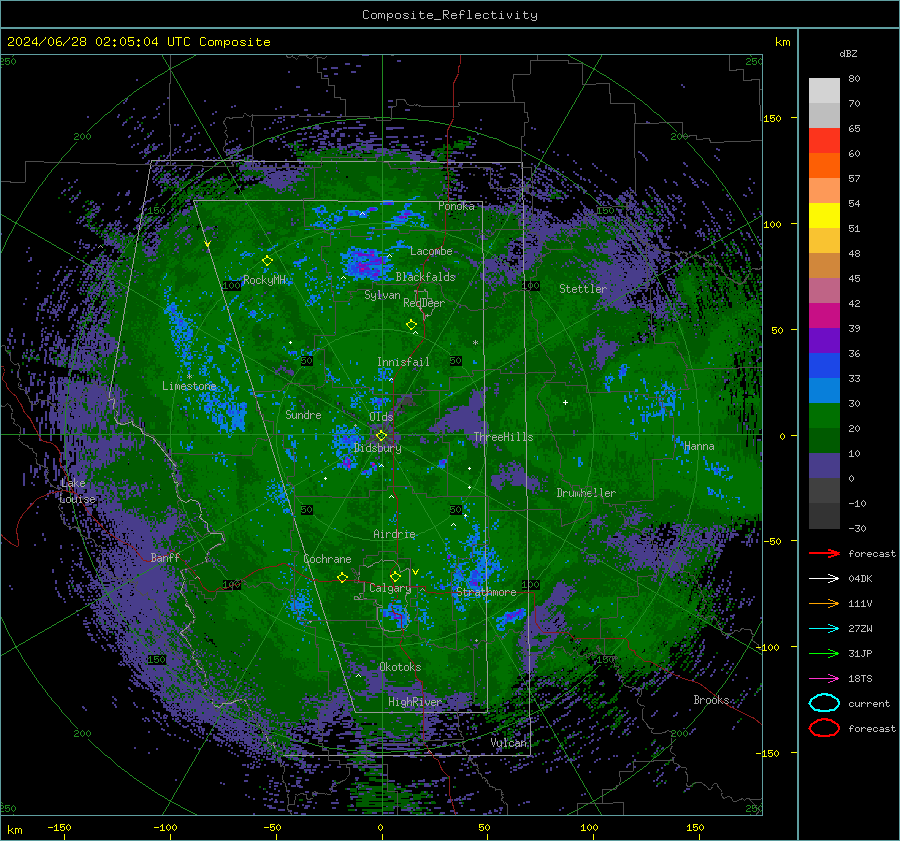This screenshot has height=841, width=900.
Task: Click the yellow diamond marker above Calgary
Action: [395, 576]
